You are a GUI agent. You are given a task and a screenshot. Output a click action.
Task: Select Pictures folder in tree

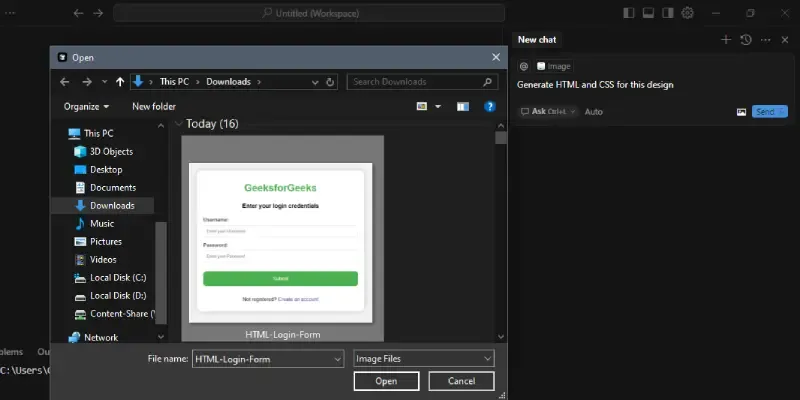point(98,242)
